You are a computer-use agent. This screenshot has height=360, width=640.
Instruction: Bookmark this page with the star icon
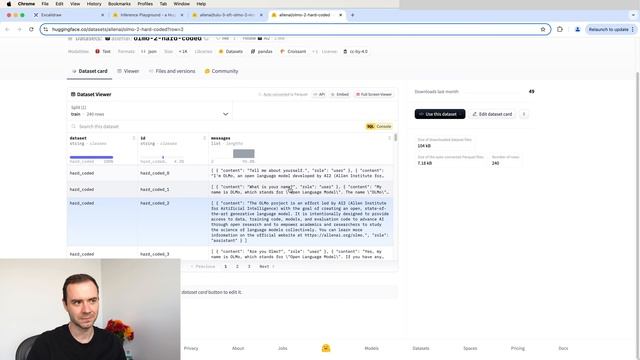[543, 29]
